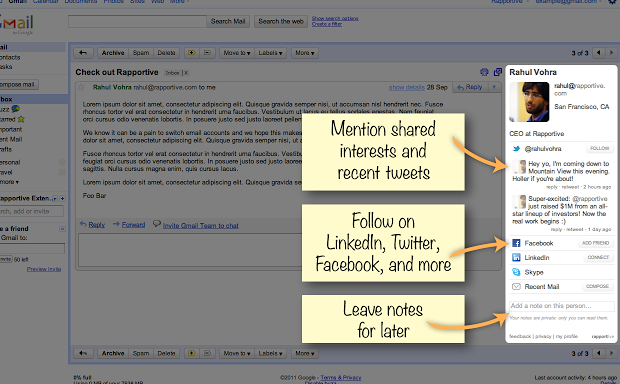
Task: Report Spam from the upper toolbar
Action: coord(141,53)
